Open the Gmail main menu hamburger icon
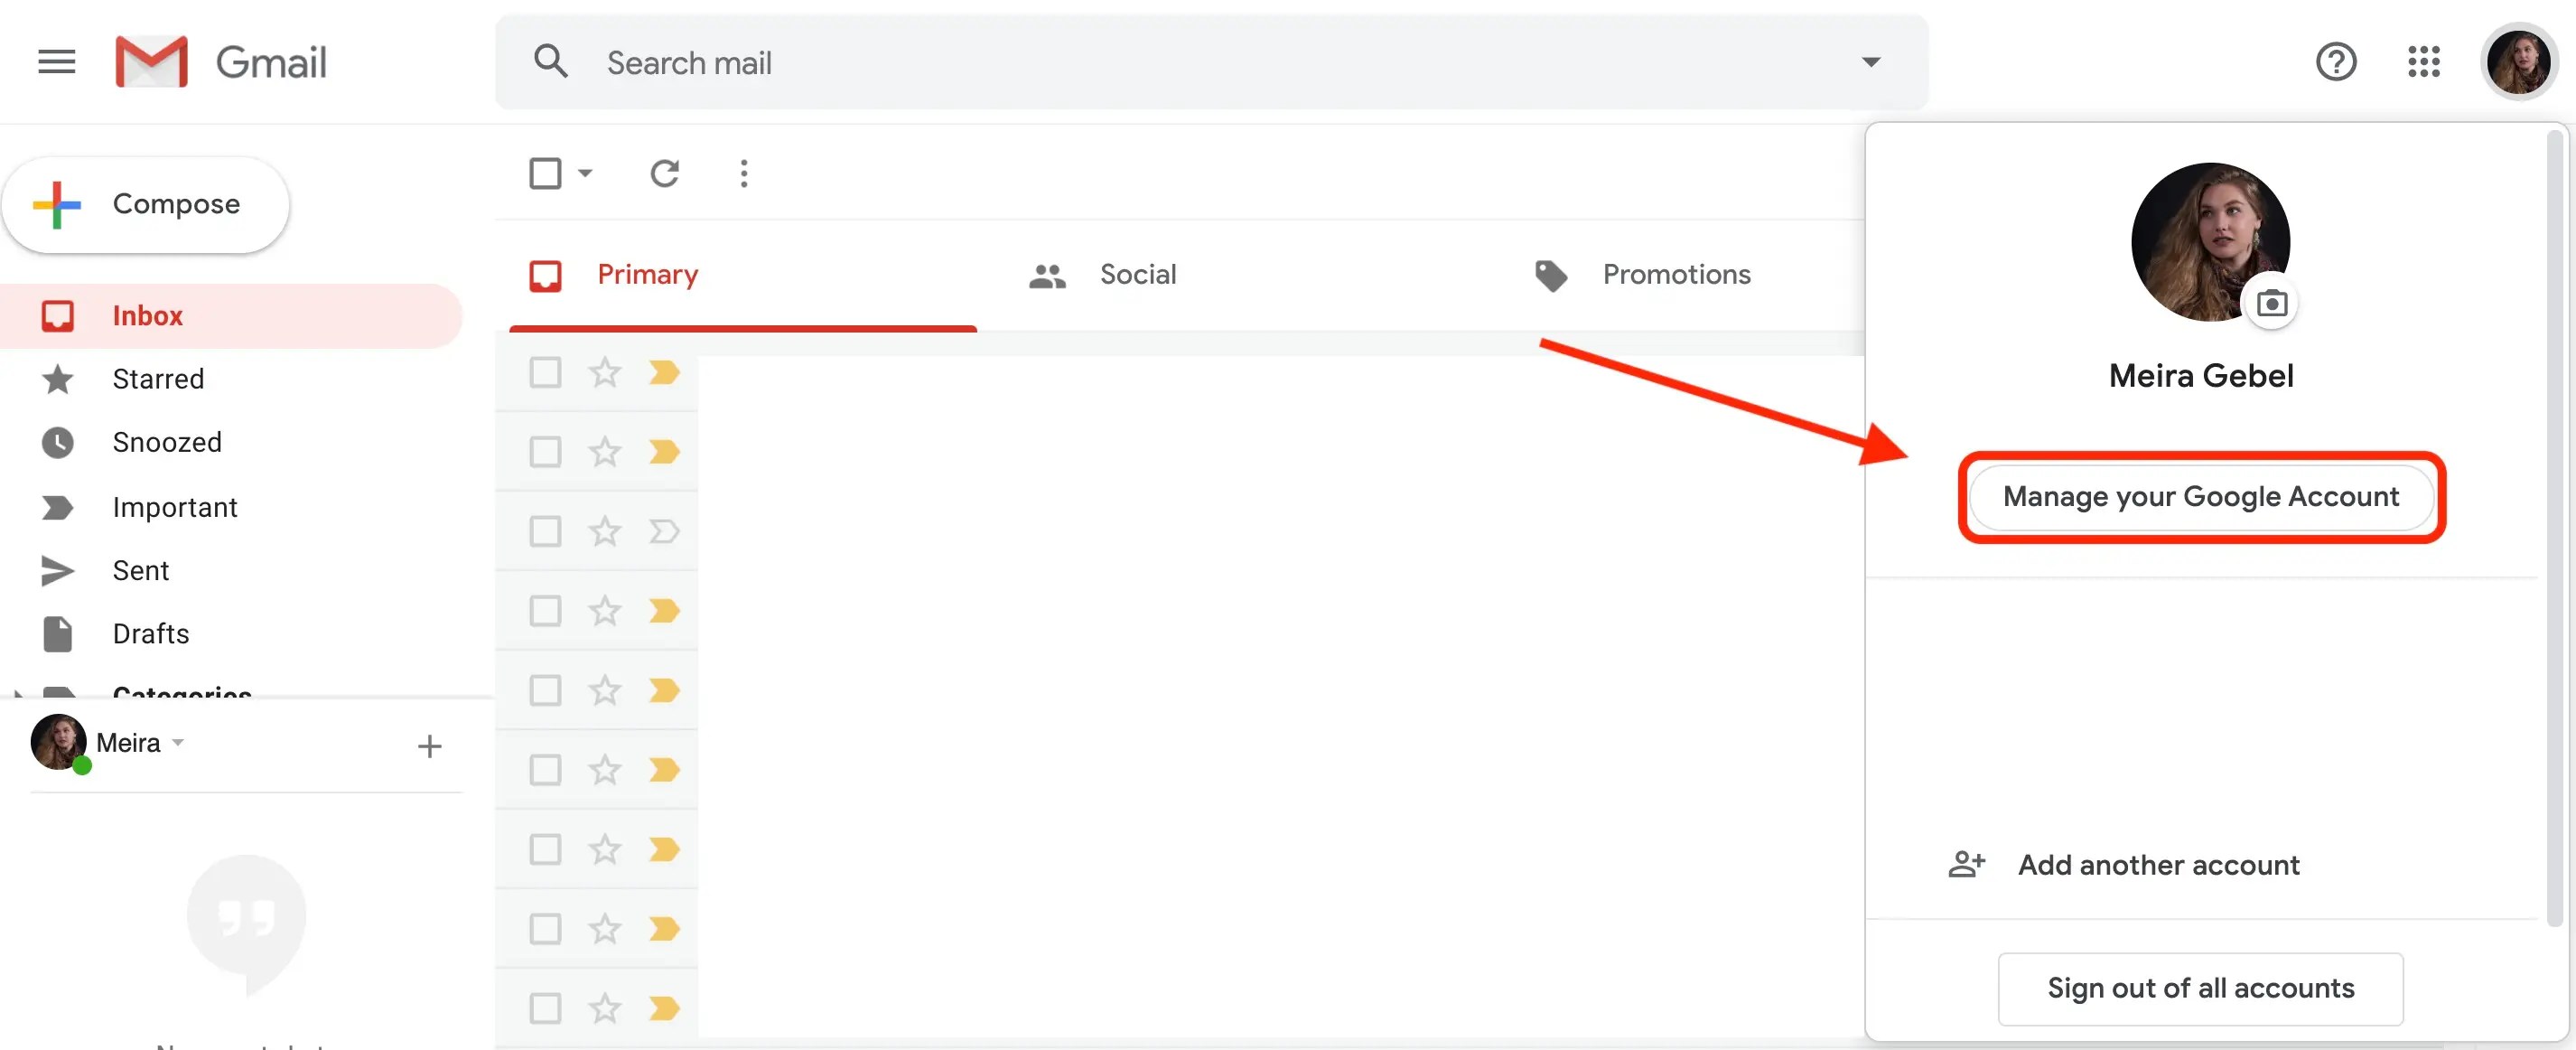This screenshot has height=1050, width=2576. pyautogui.click(x=55, y=61)
